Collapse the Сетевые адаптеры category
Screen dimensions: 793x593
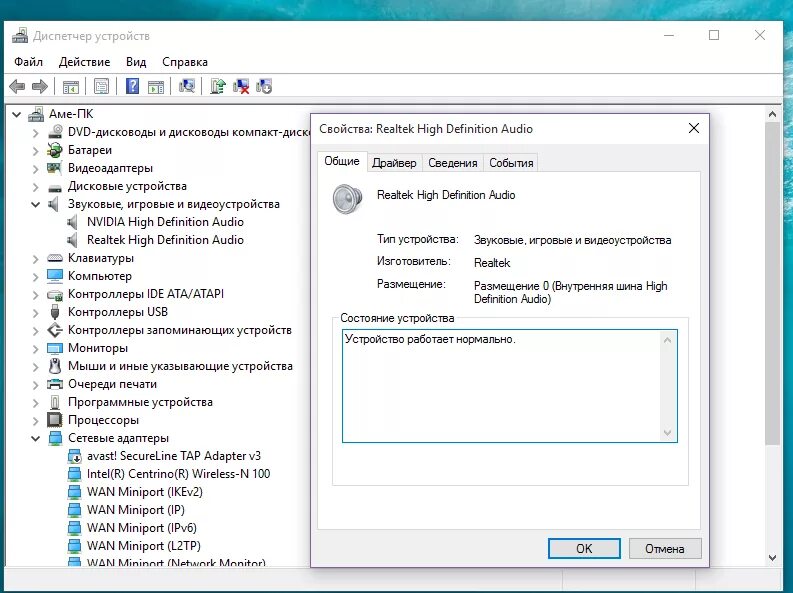pyautogui.click(x=35, y=438)
